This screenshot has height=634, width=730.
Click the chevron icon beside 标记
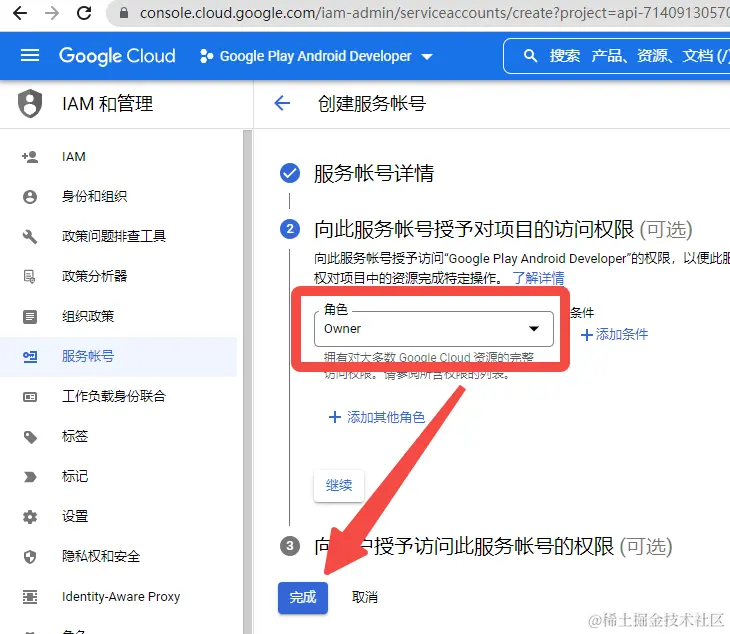30,477
